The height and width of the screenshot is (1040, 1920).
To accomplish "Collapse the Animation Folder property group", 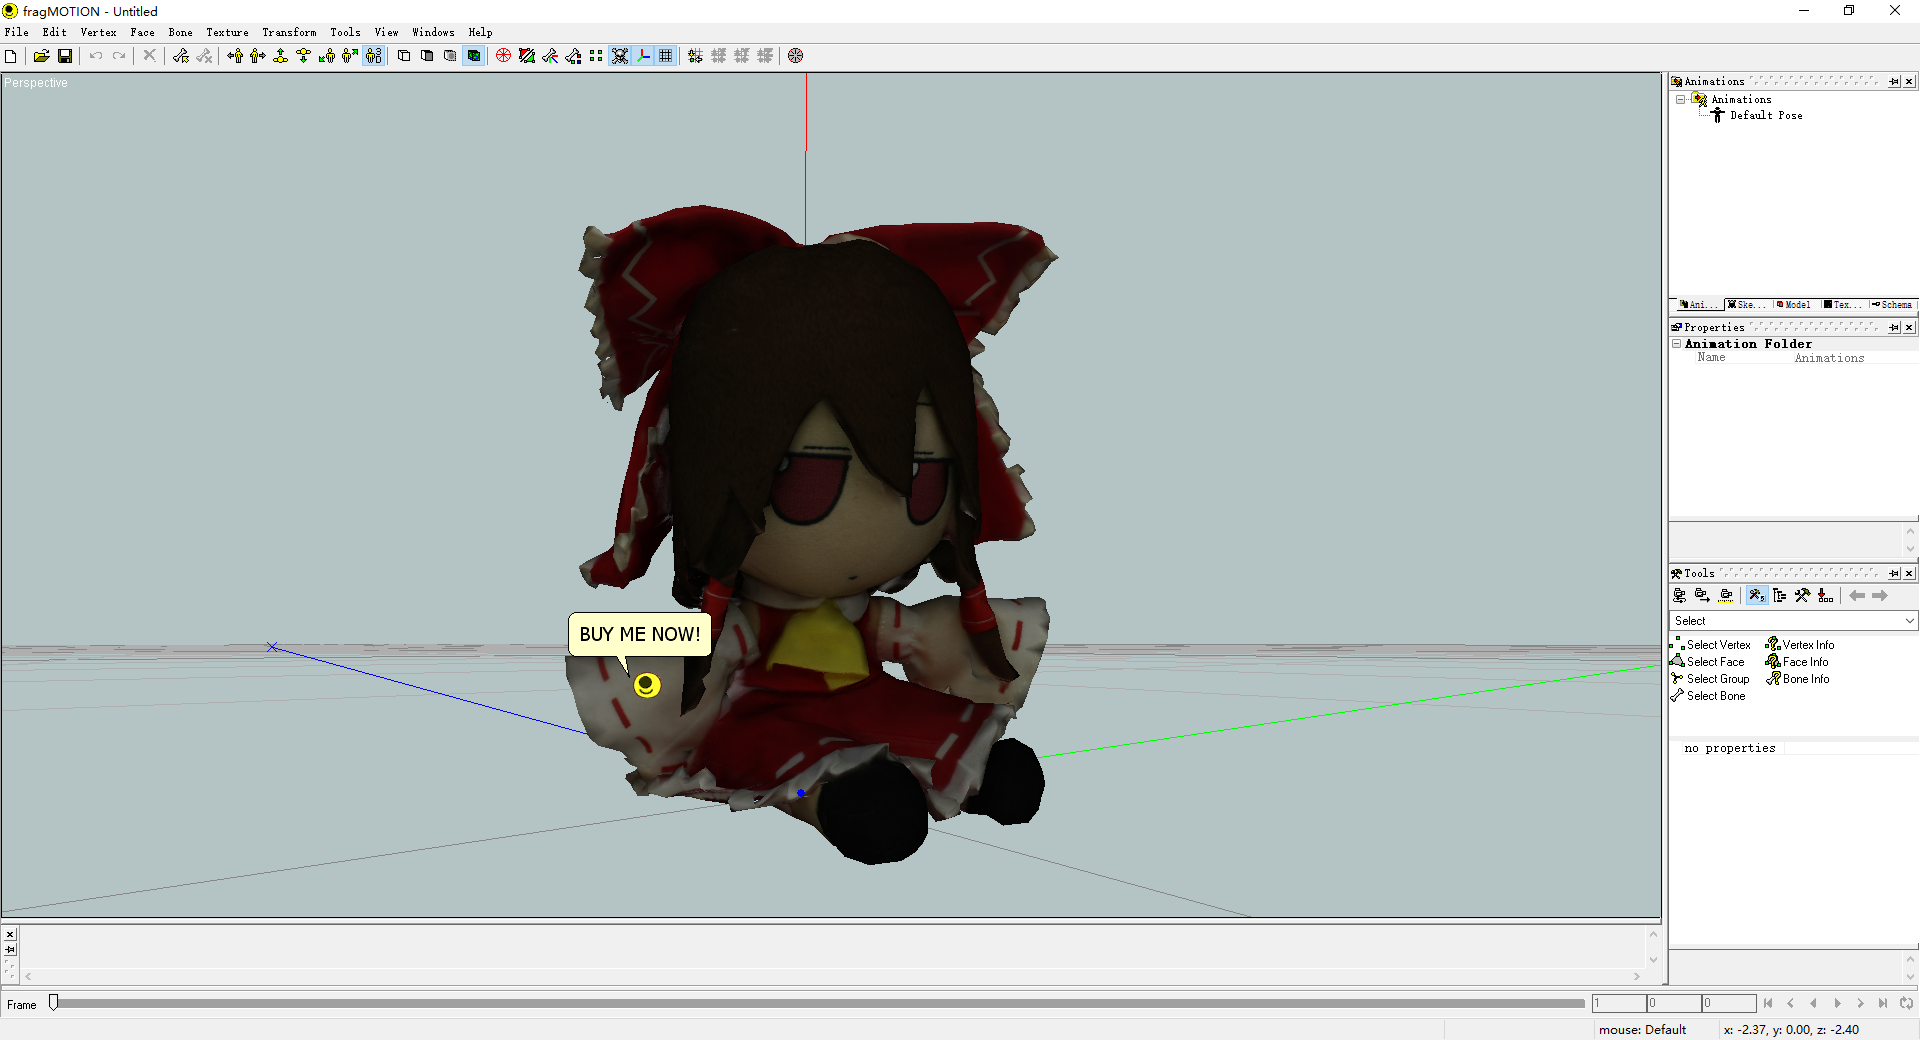I will coord(1677,344).
